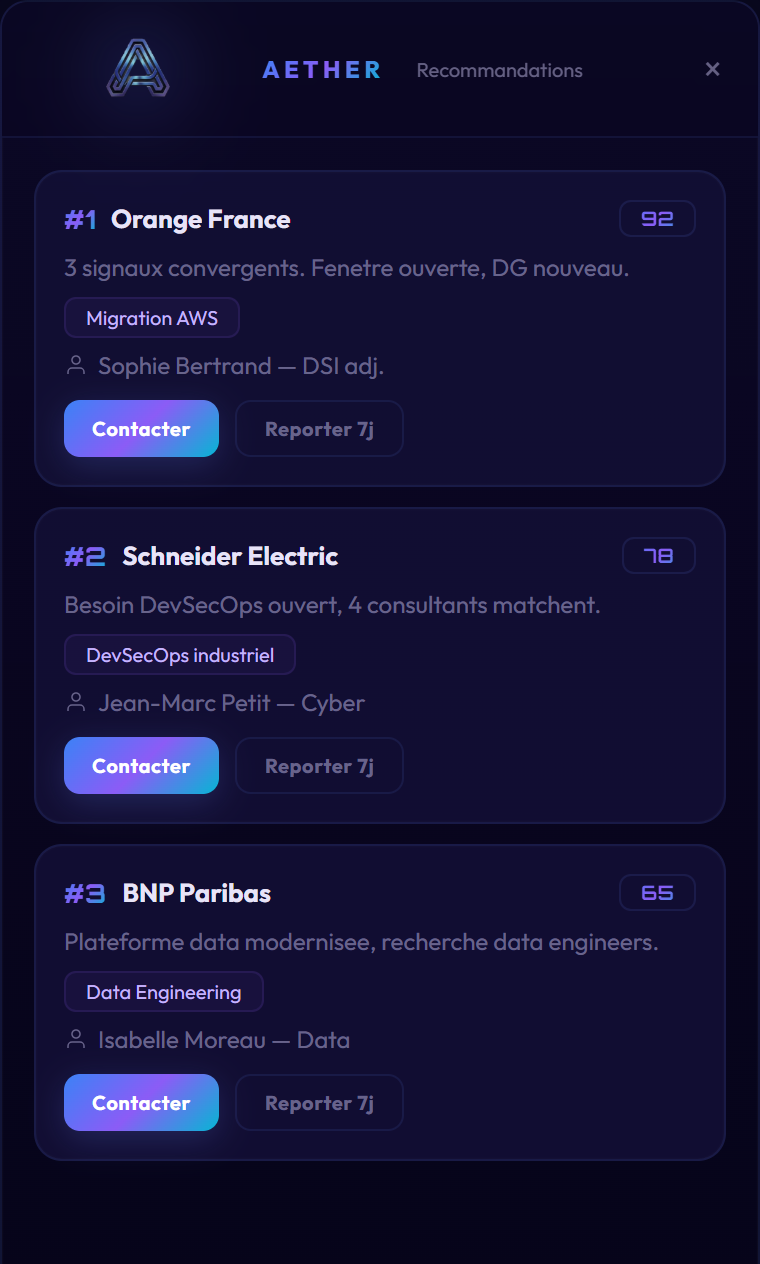Postpone BNP Paribas with Reporter 7j
This screenshot has height=1264, width=760.
319,1103
